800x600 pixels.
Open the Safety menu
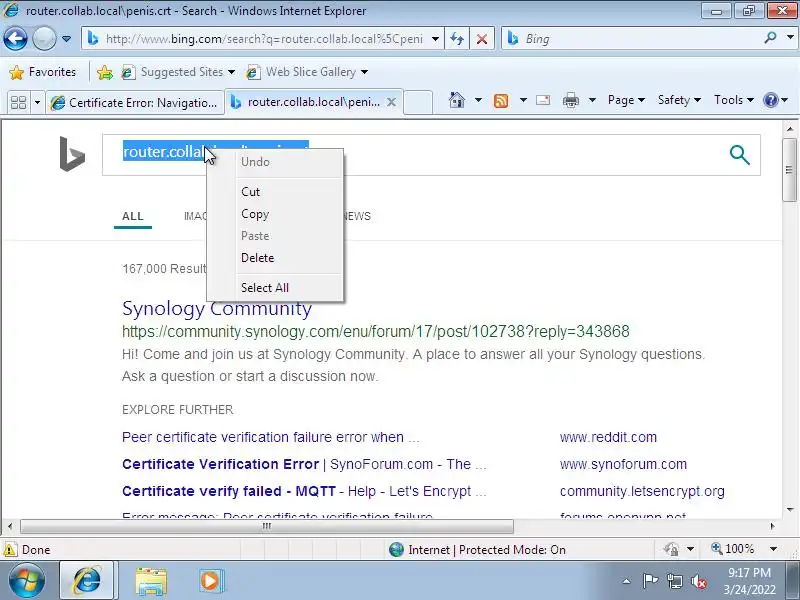pyautogui.click(x=679, y=100)
